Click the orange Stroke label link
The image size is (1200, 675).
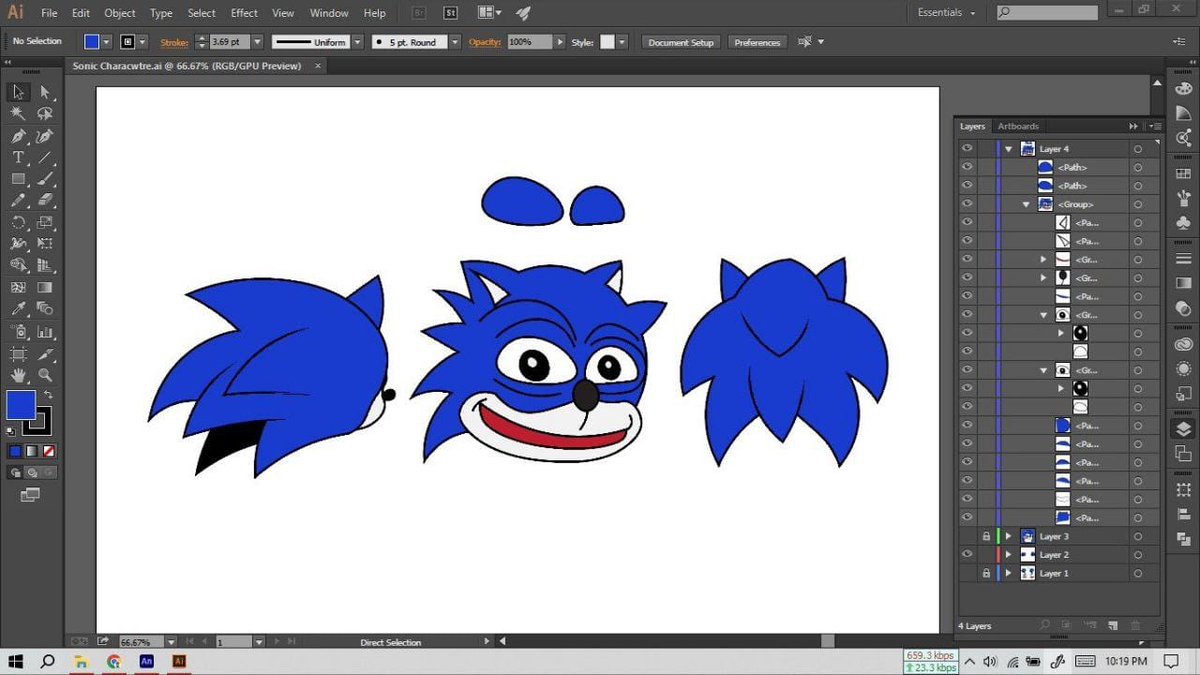(x=174, y=42)
